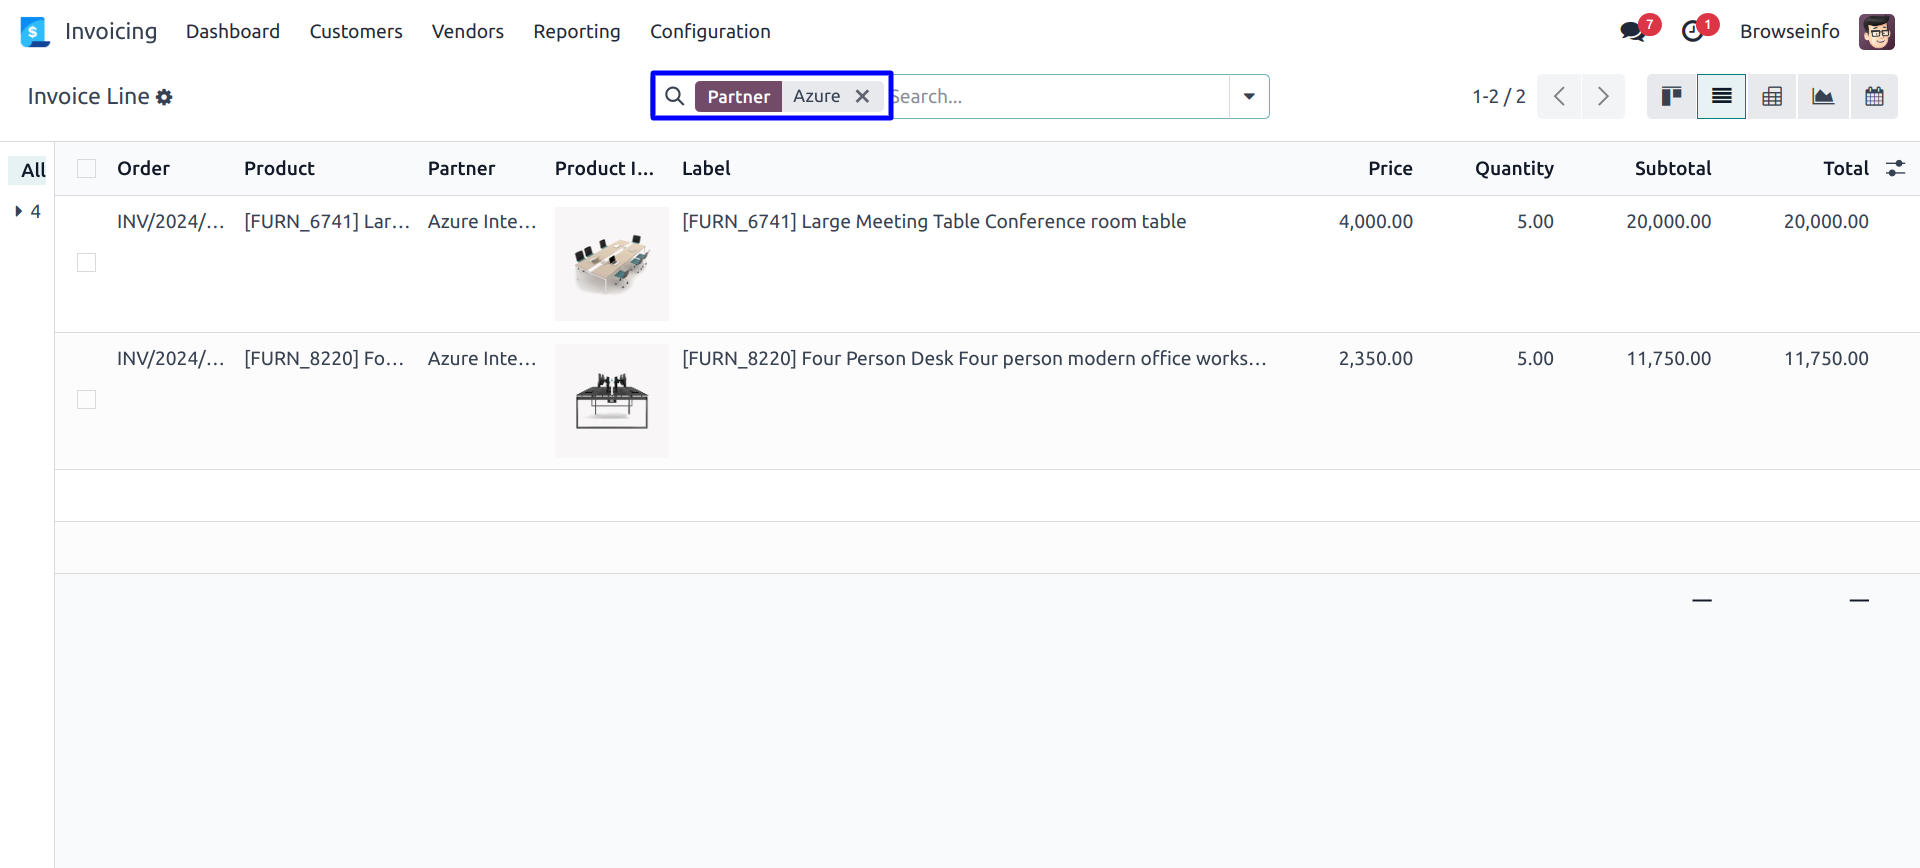The width and height of the screenshot is (1920, 868).
Task: Switch to Kanban view
Action: pos(1671,96)
